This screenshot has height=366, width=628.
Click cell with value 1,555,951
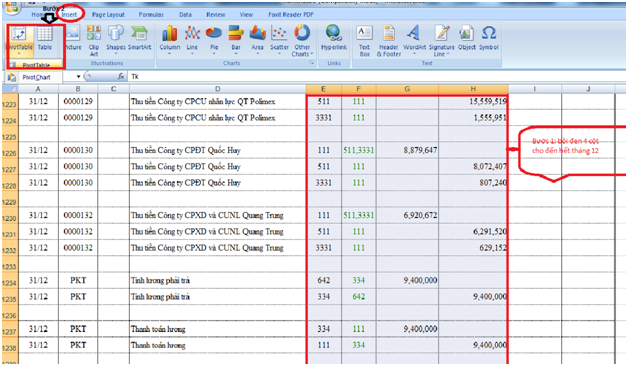point(473,118)
